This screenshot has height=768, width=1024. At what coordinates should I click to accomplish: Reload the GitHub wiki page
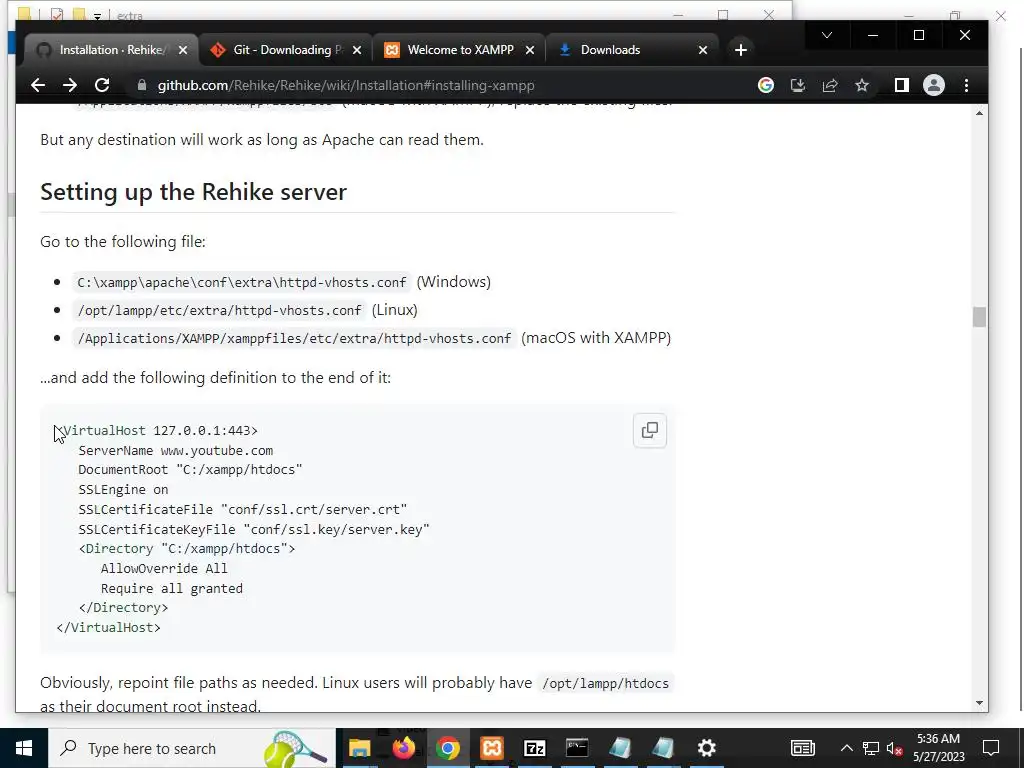102,86
